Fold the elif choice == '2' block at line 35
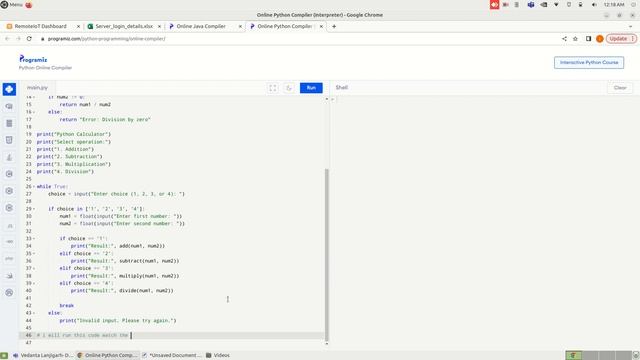Screen dimensions: 640x360 [x=34, y=253]
